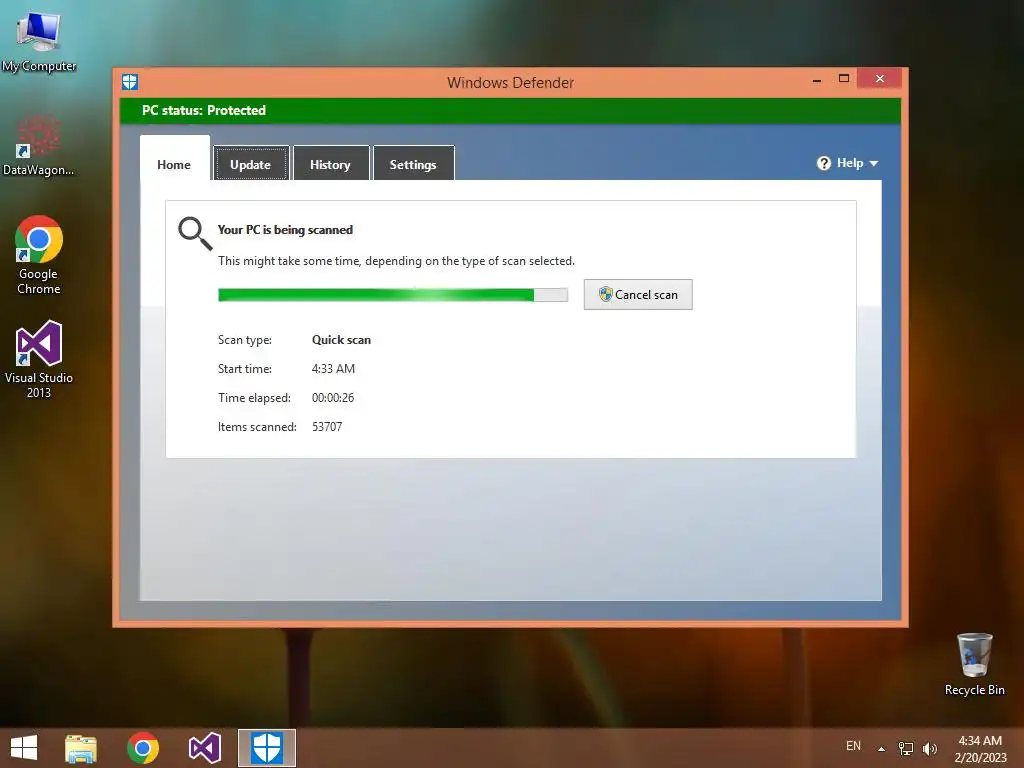Click the green scan progress bar
The height and width of the screenshot is (768, 1024).
tap(392, 295)
